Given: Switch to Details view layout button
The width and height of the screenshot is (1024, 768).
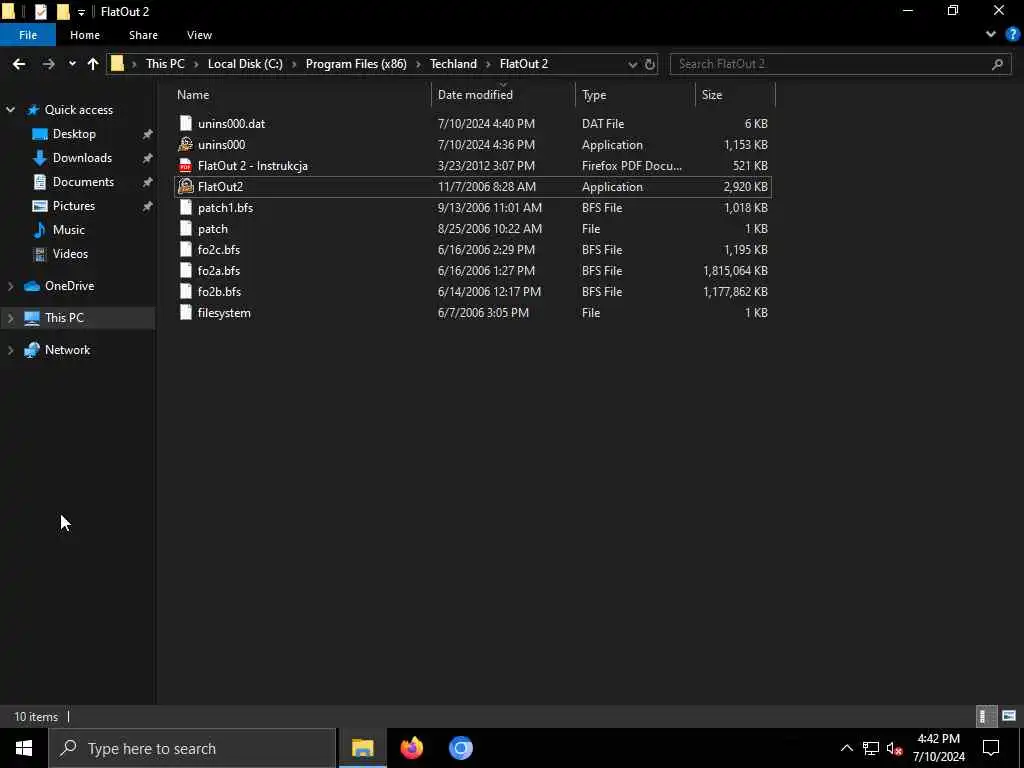Looking at the screenshot, I should point(985,716).
